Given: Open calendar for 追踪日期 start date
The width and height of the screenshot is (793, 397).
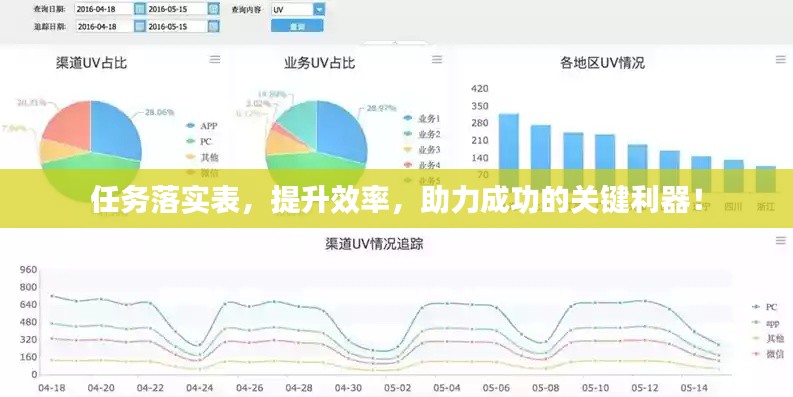Looking at the screenshot, I should click(x=140, y=26).
